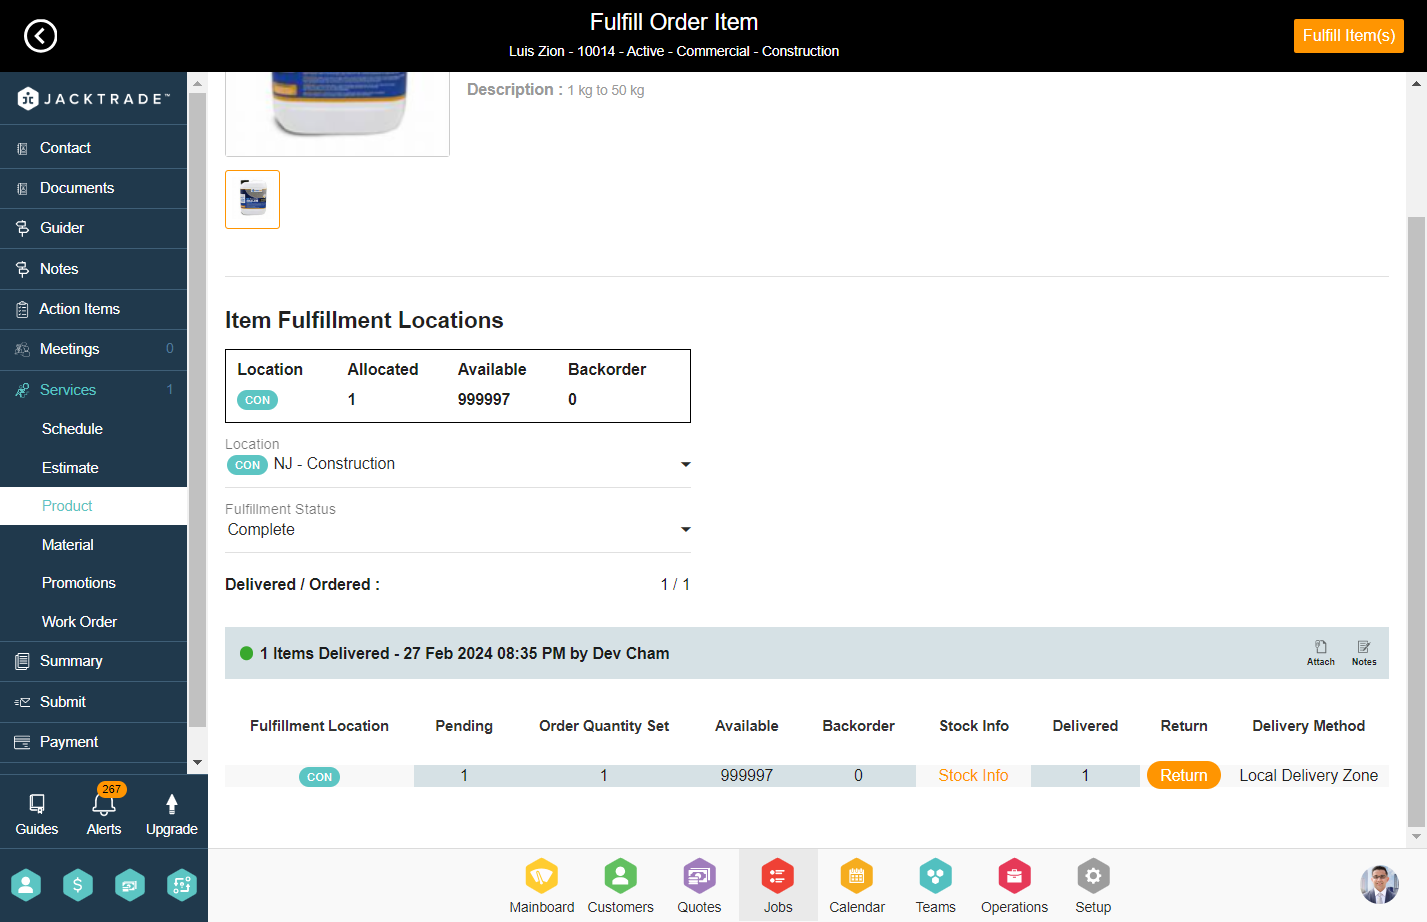The width and height of the screenshot is (1427, 922).
Task: Open Calendar module
Action: point(857,886)
